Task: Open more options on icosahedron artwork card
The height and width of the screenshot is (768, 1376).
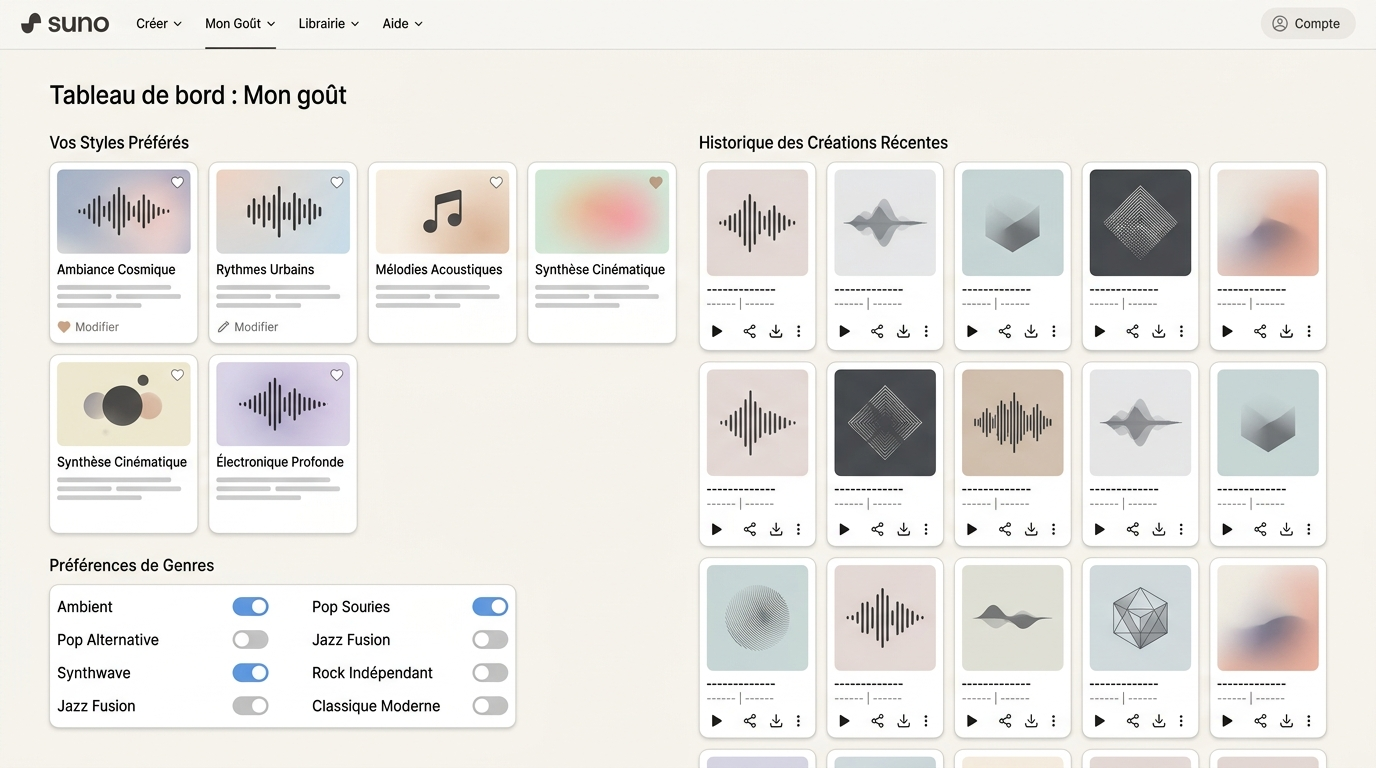Action: click(x=1182, y=721)
